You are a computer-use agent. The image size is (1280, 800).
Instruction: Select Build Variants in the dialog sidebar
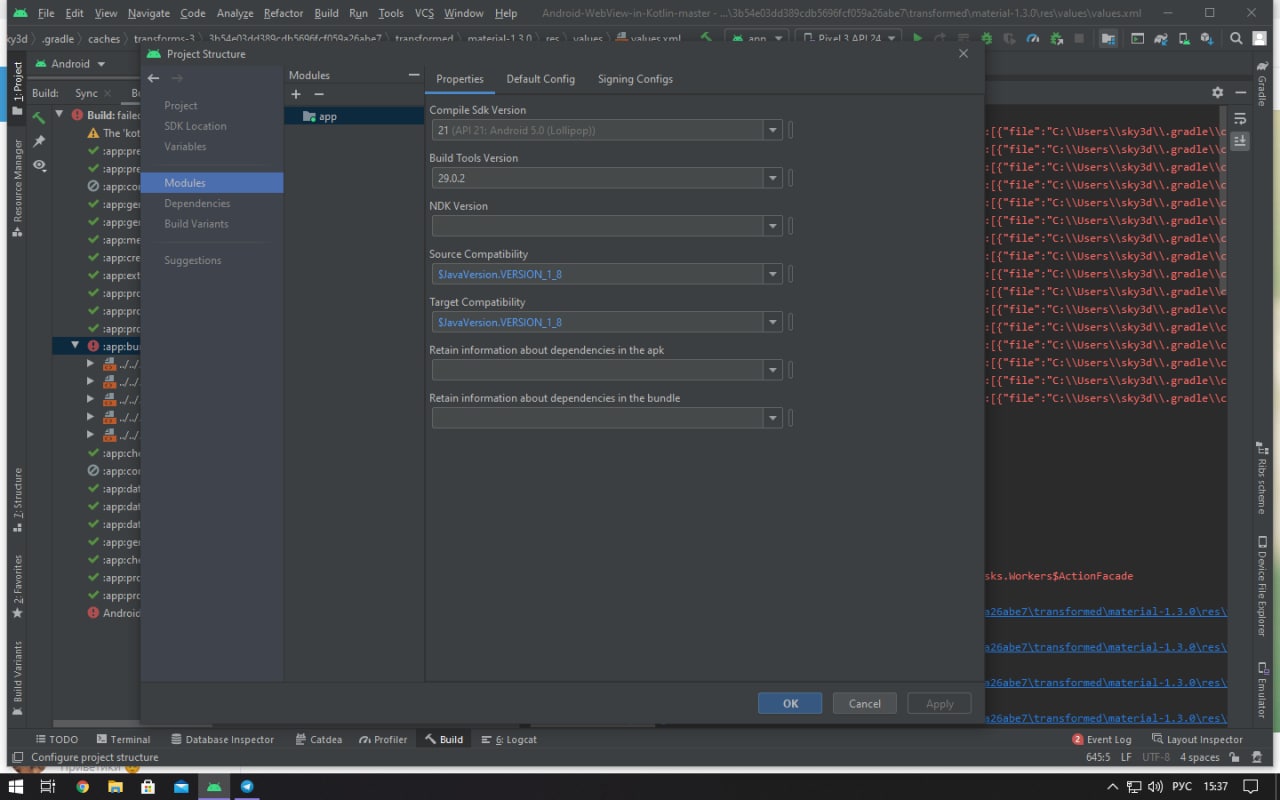[196, 224]
